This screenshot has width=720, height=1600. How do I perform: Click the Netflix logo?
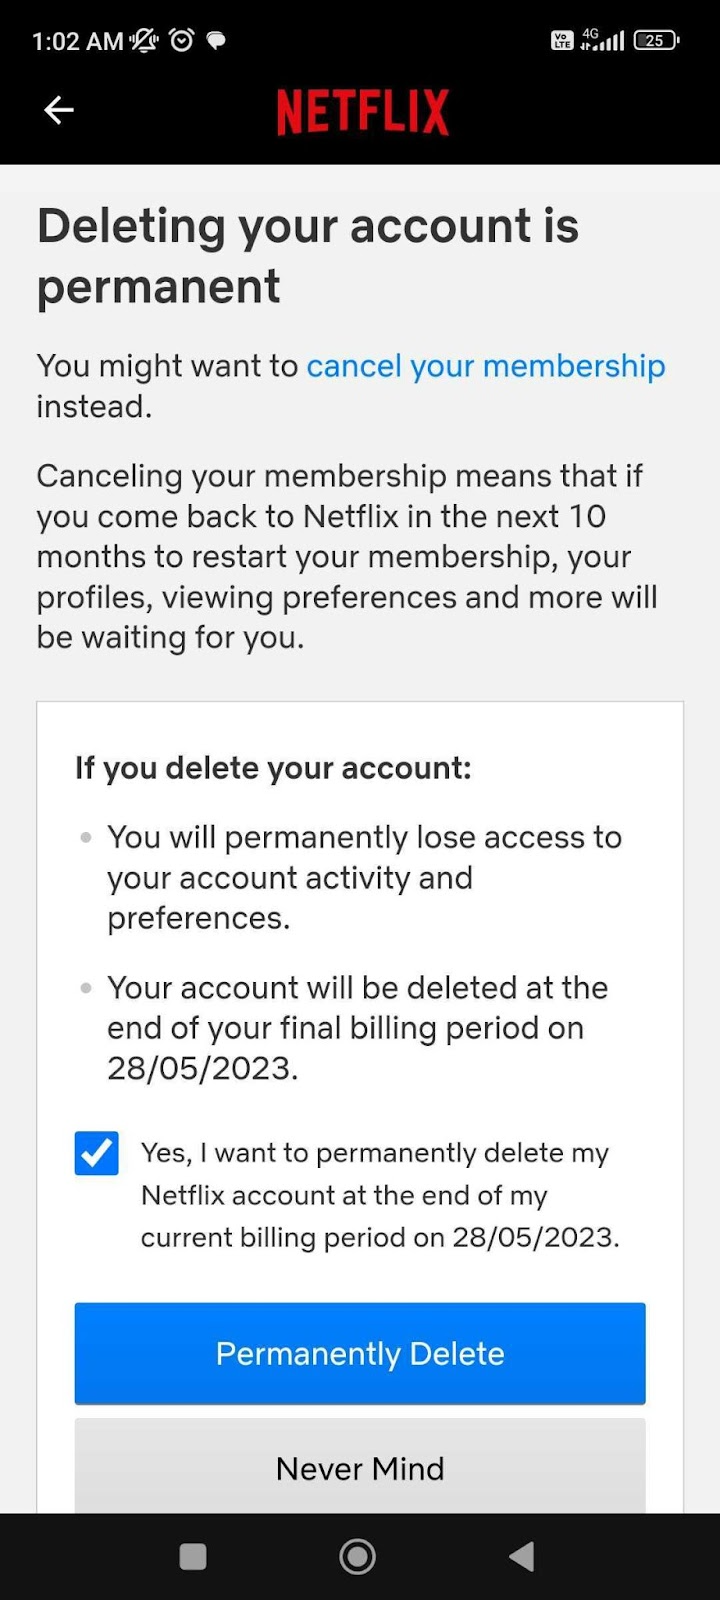(x=362, y=111)
